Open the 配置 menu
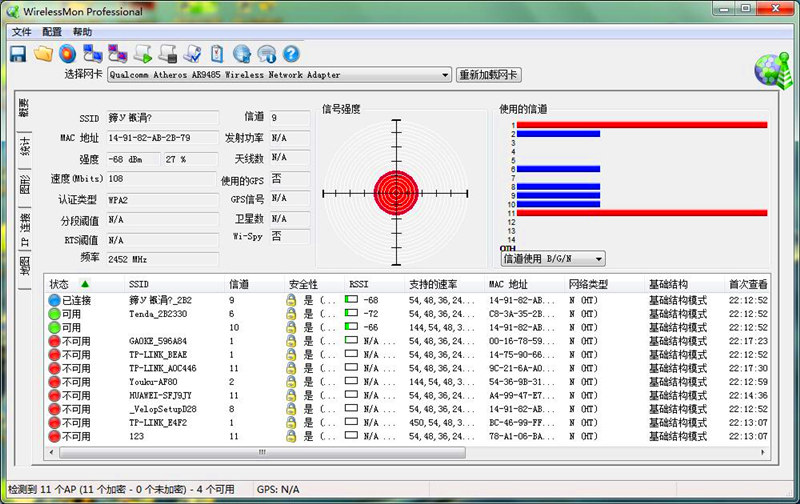 (x=52, y=32)
